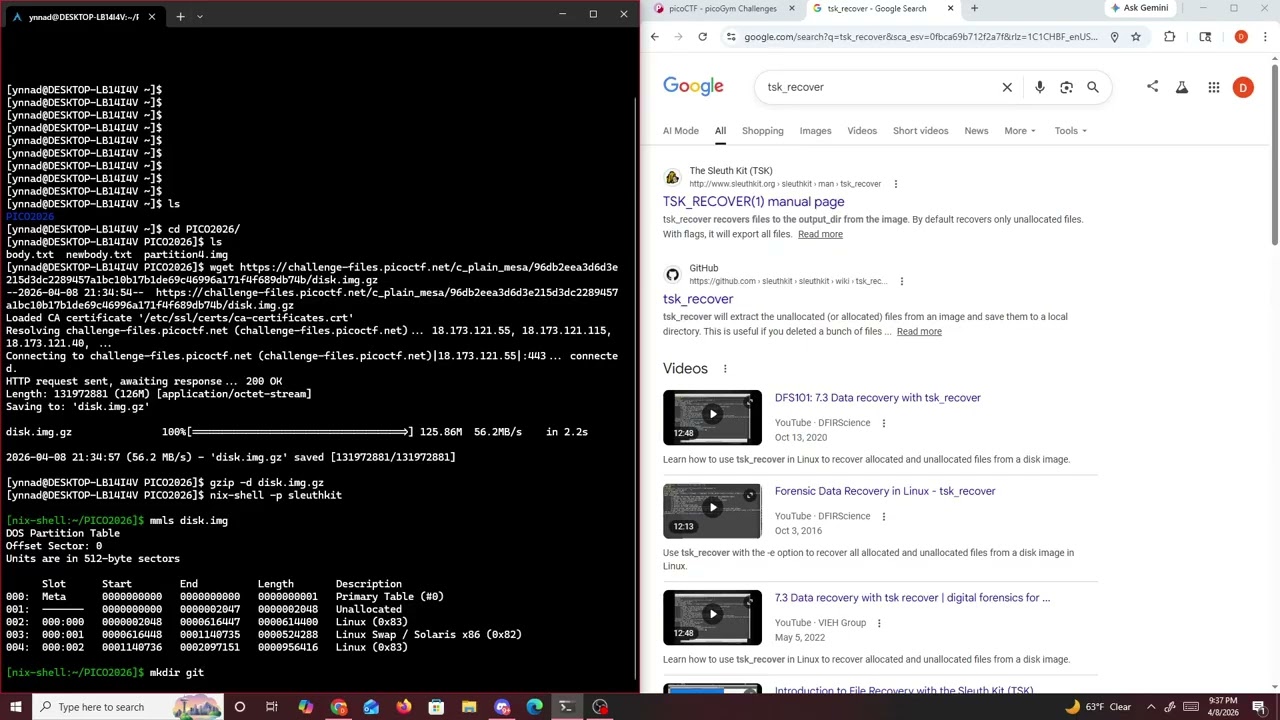Click the Chrome address bar URL

click(x=920, y=37)
